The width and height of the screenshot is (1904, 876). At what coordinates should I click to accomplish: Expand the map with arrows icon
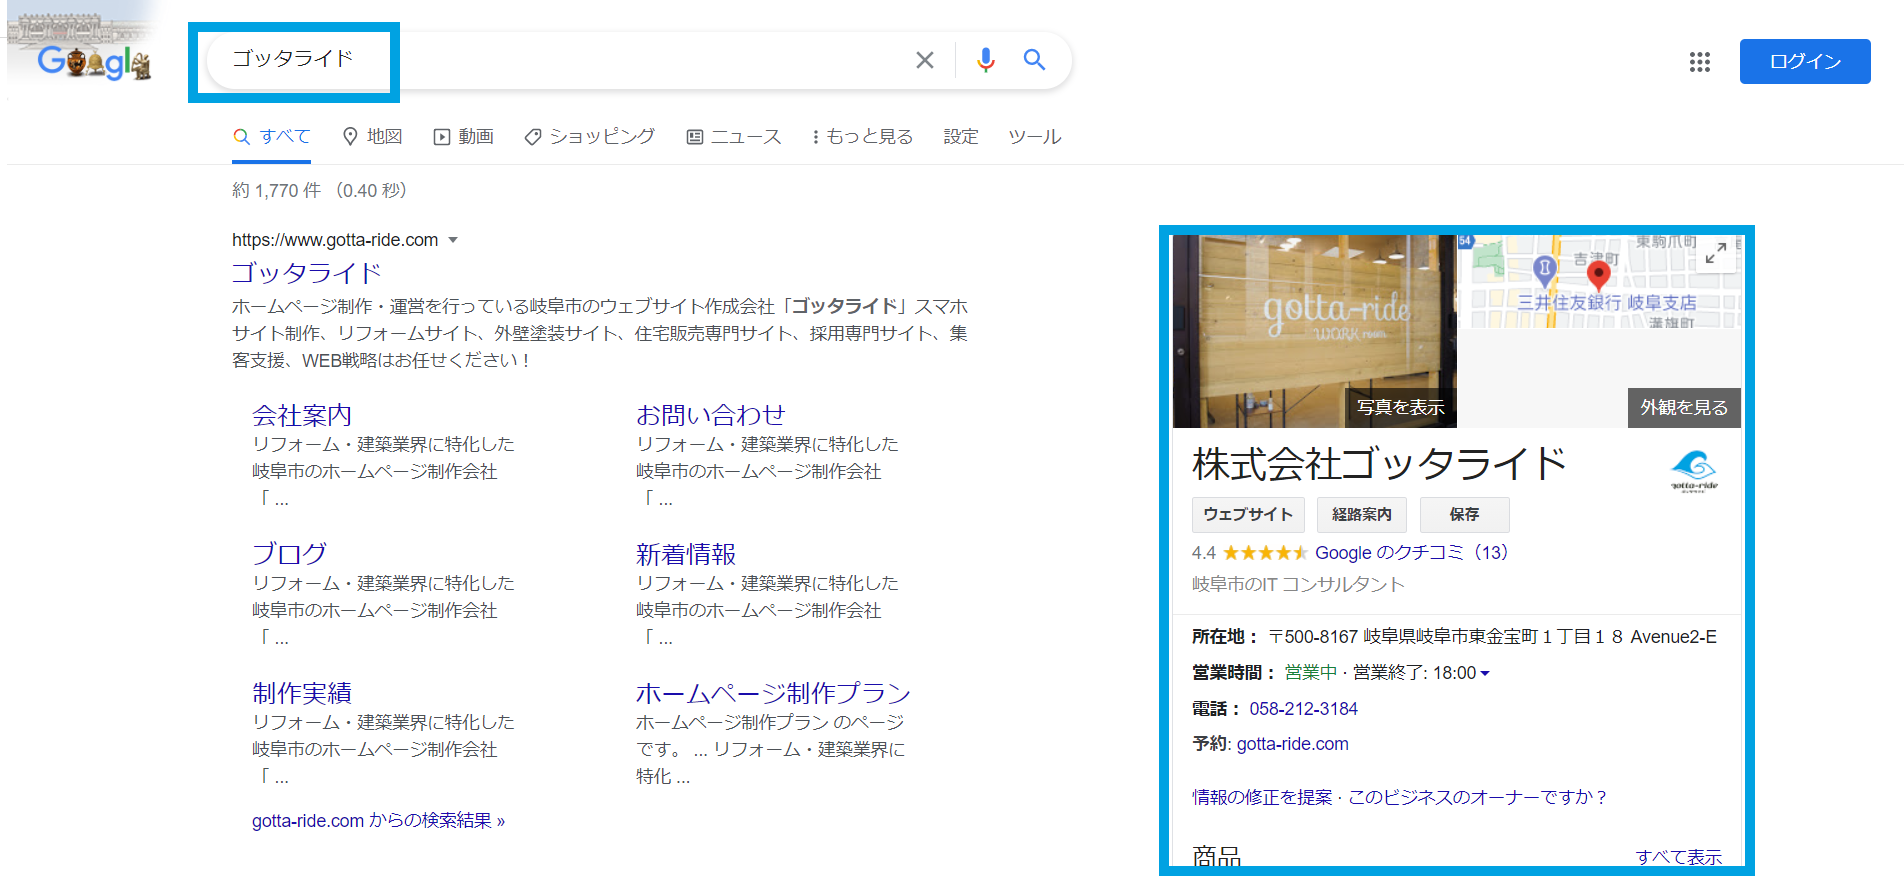pos(1715,254)
